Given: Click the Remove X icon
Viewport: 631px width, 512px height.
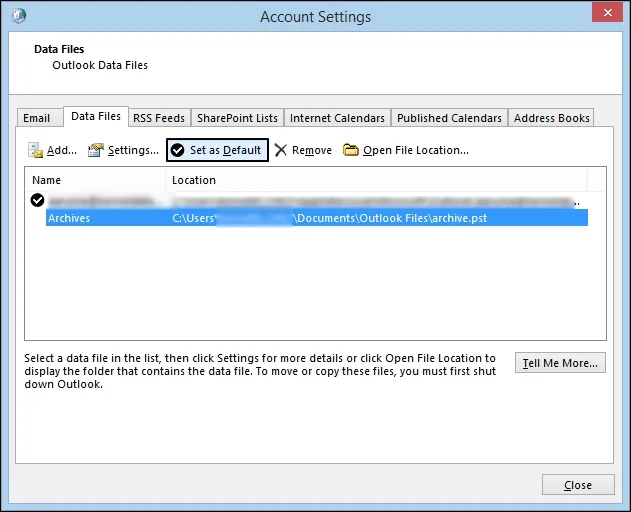Looking at the screenshot, I should pos(280,150).
